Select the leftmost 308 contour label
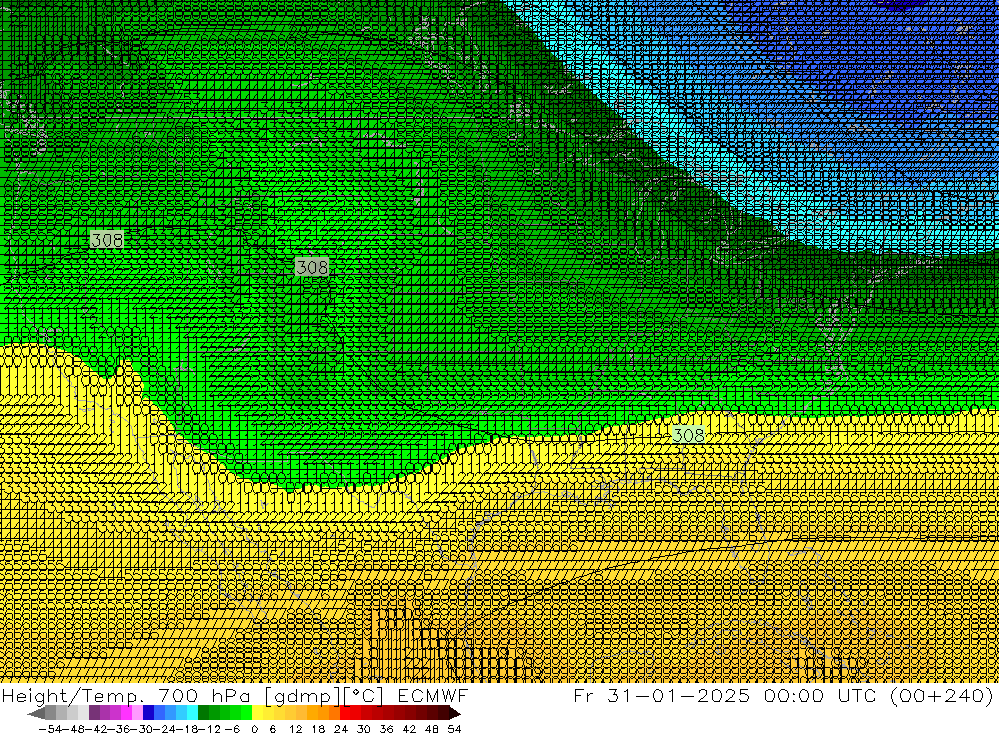1000x733 pixels. (x=106, y=240)
